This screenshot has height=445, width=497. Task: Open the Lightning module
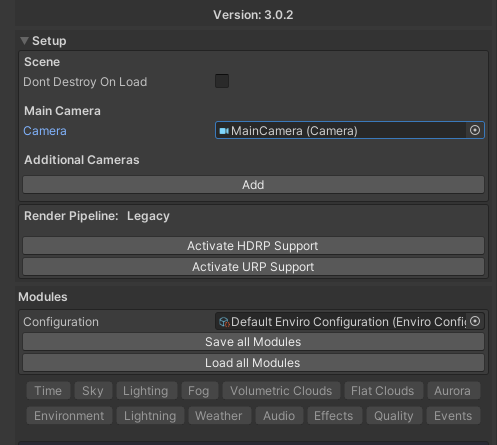click(x=150, y=416)
